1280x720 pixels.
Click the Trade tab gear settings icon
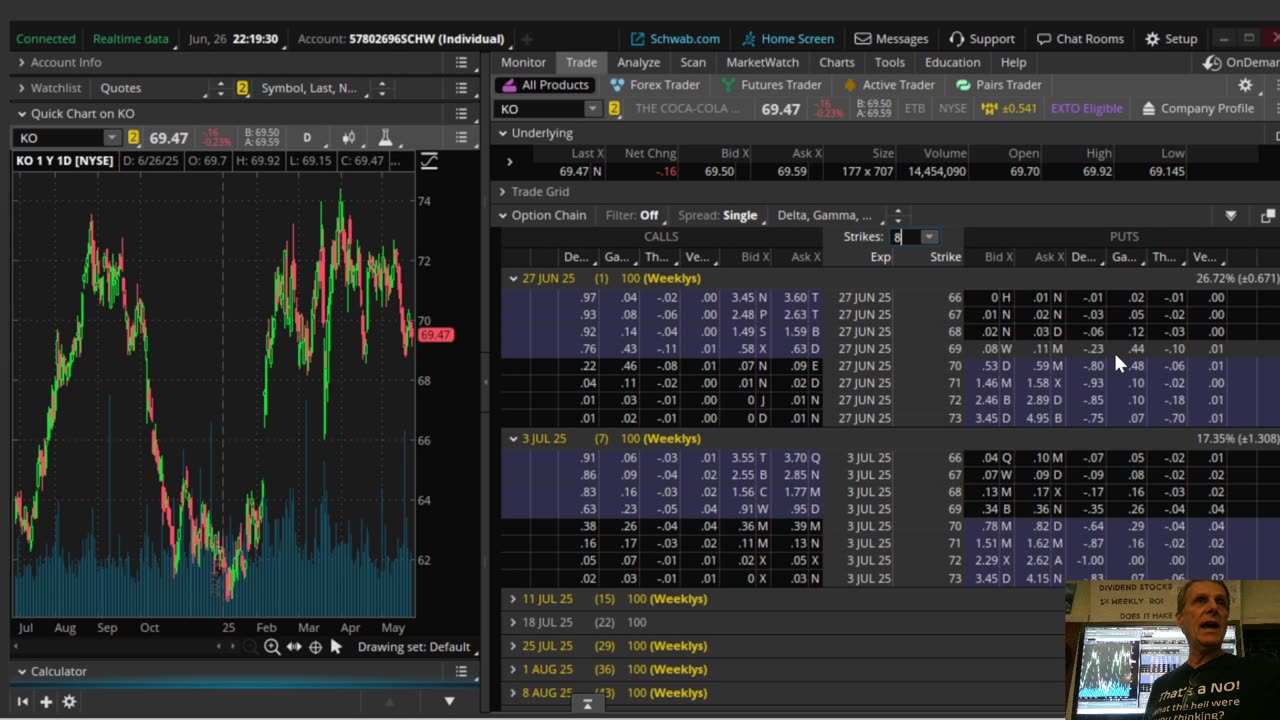(x=1245, y=85)
